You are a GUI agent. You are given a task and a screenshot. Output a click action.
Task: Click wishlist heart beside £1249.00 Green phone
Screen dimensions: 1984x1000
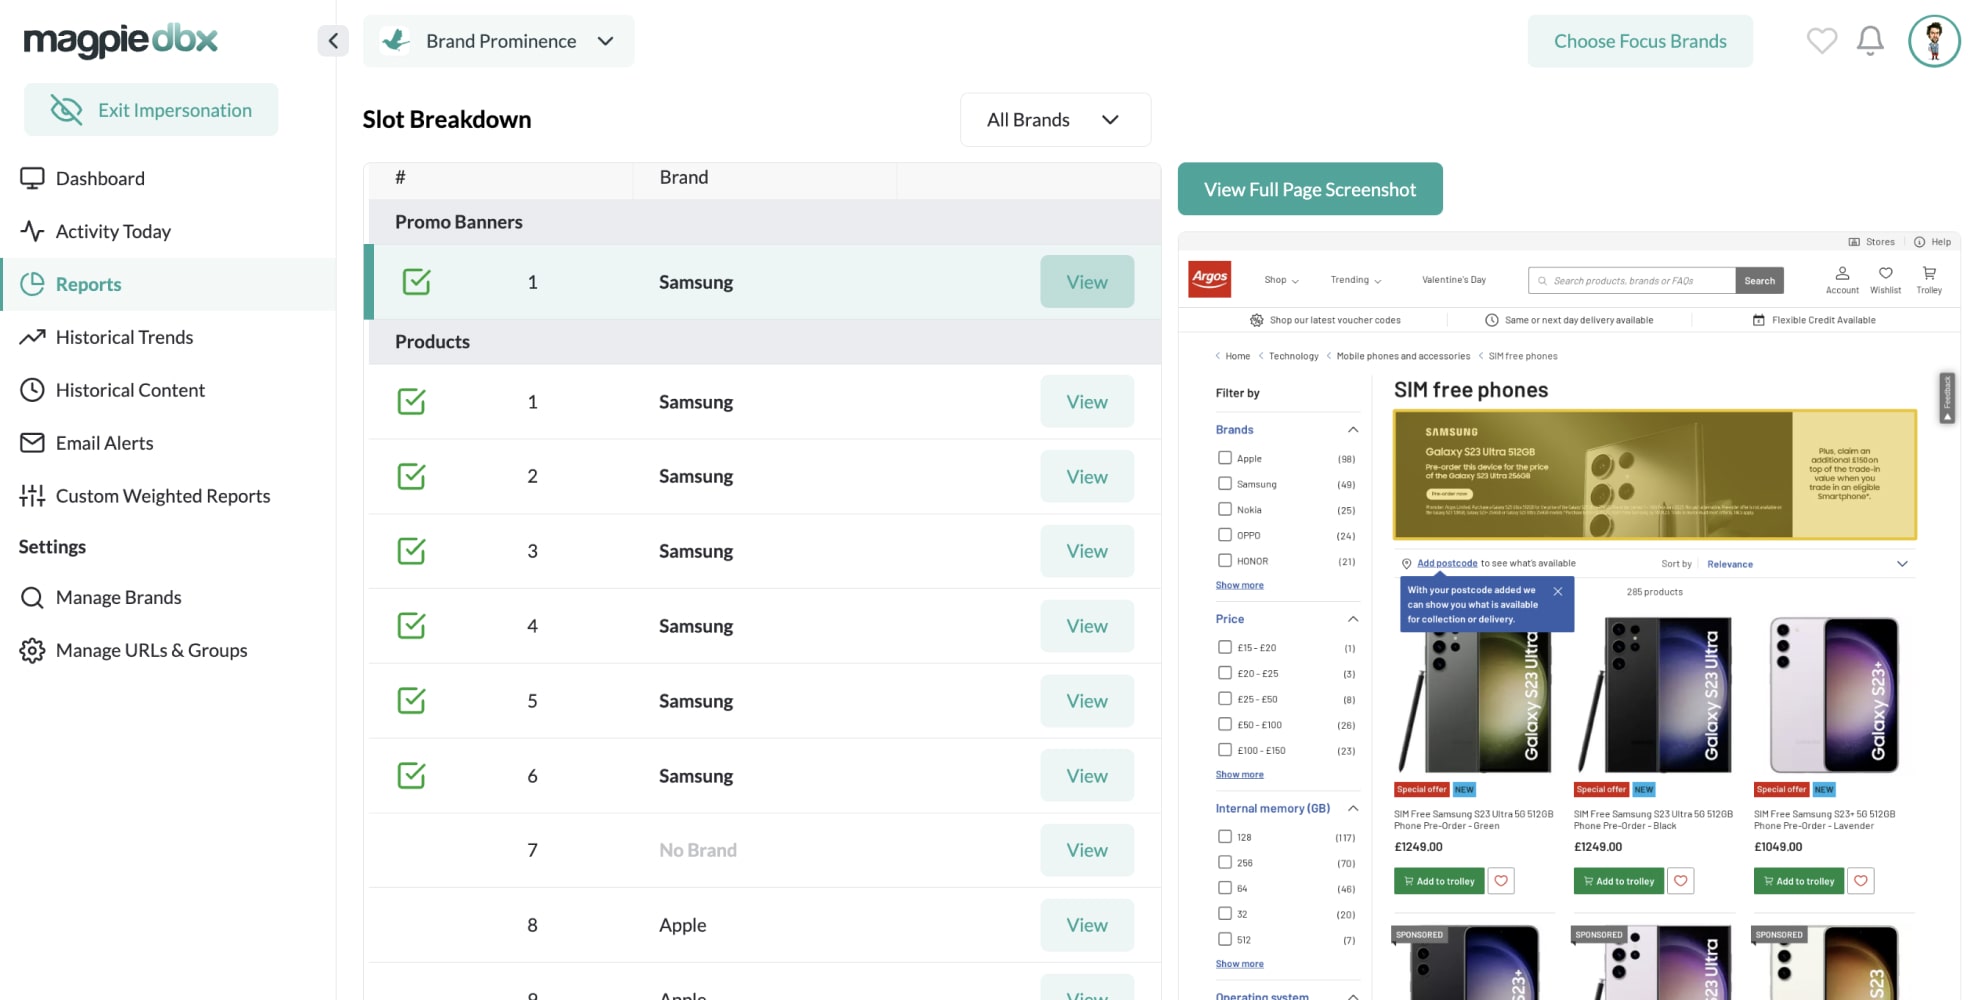1501,881
